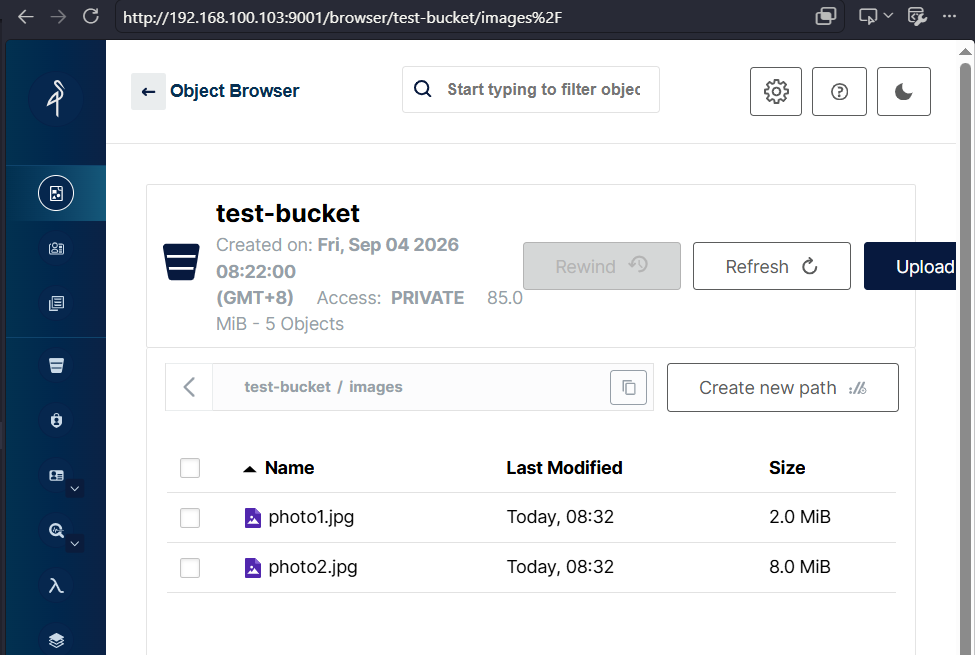Tick the select-all checkbox in the table header
Image resolution: width=975 pixels, height=655 pixels.
click(x=190, y=468)
